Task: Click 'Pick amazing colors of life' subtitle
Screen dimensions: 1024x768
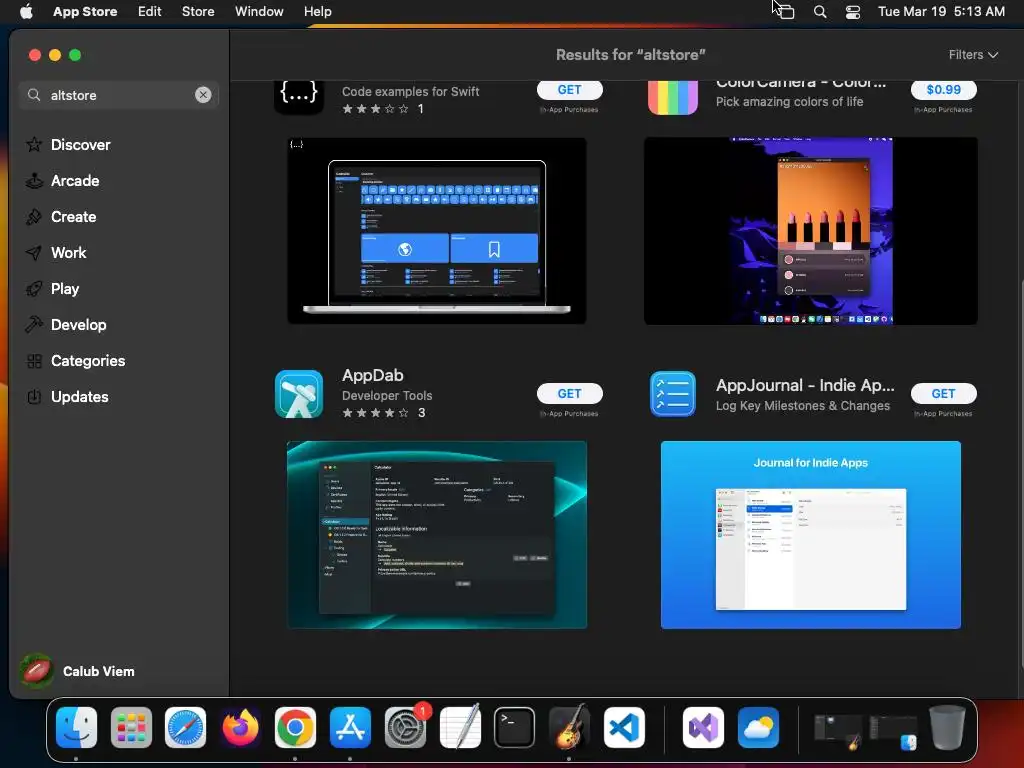Action: point(790,102)
